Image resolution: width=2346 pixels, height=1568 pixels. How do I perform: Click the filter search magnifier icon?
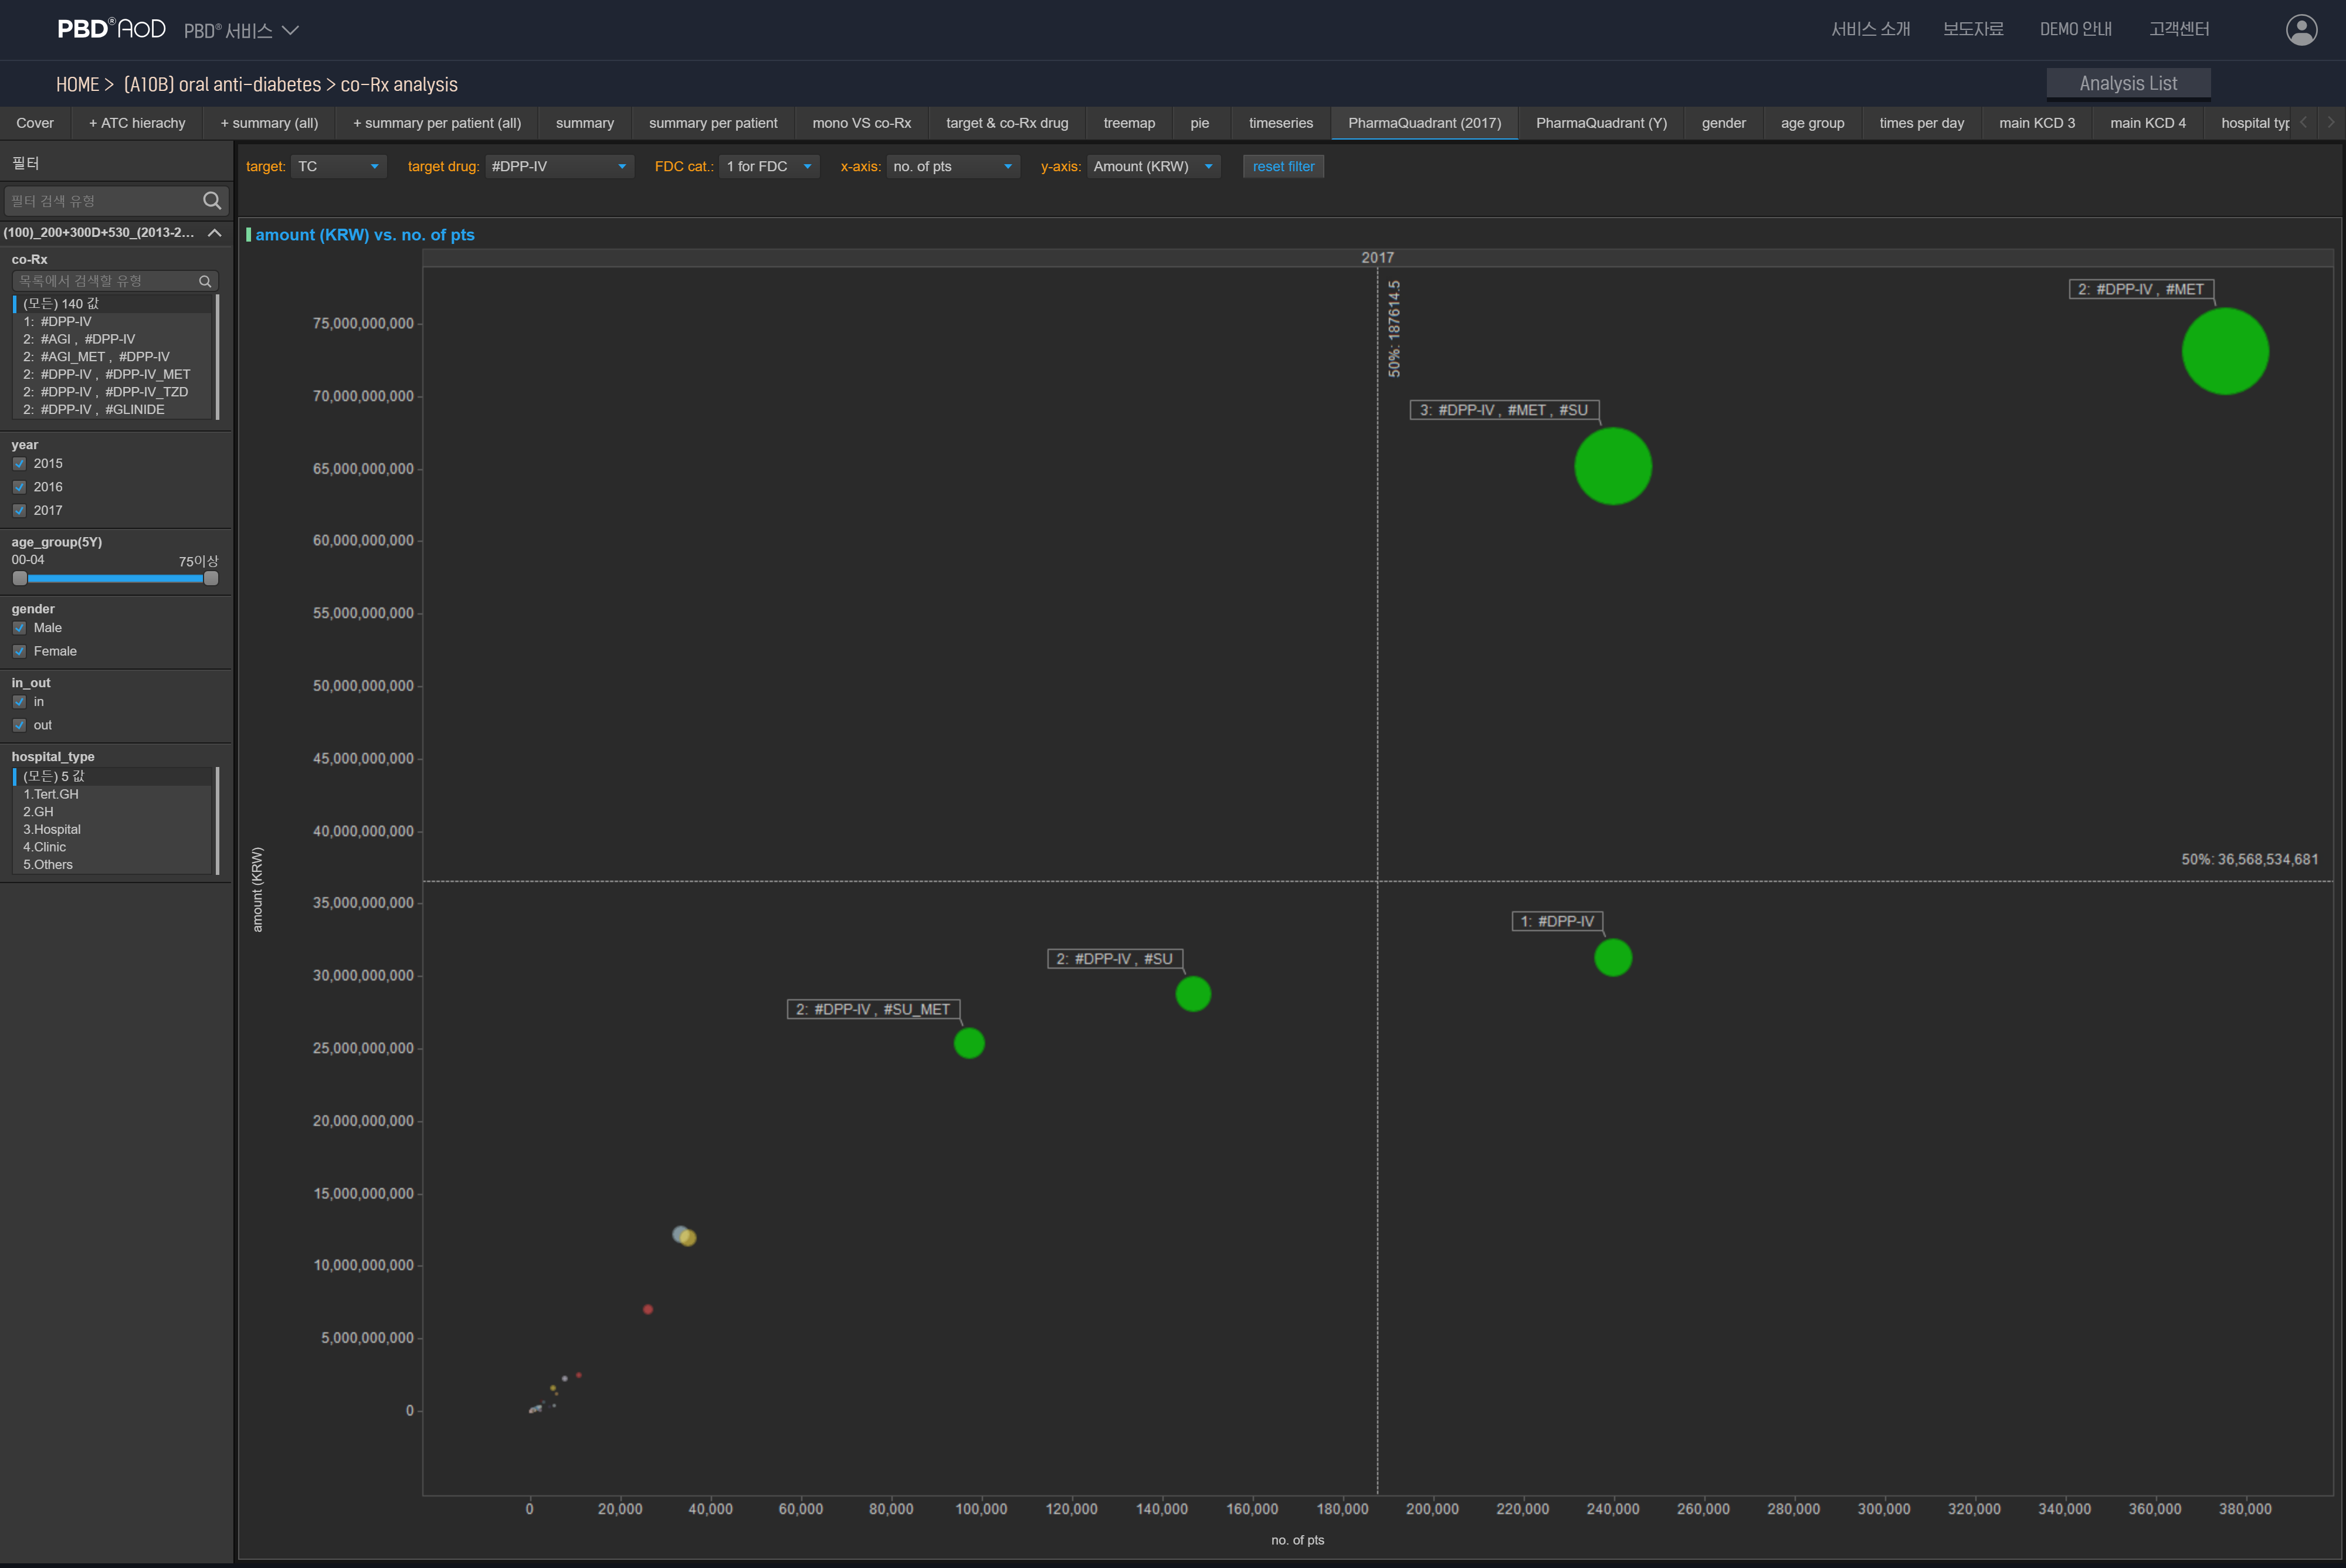[x=212, y=201]
